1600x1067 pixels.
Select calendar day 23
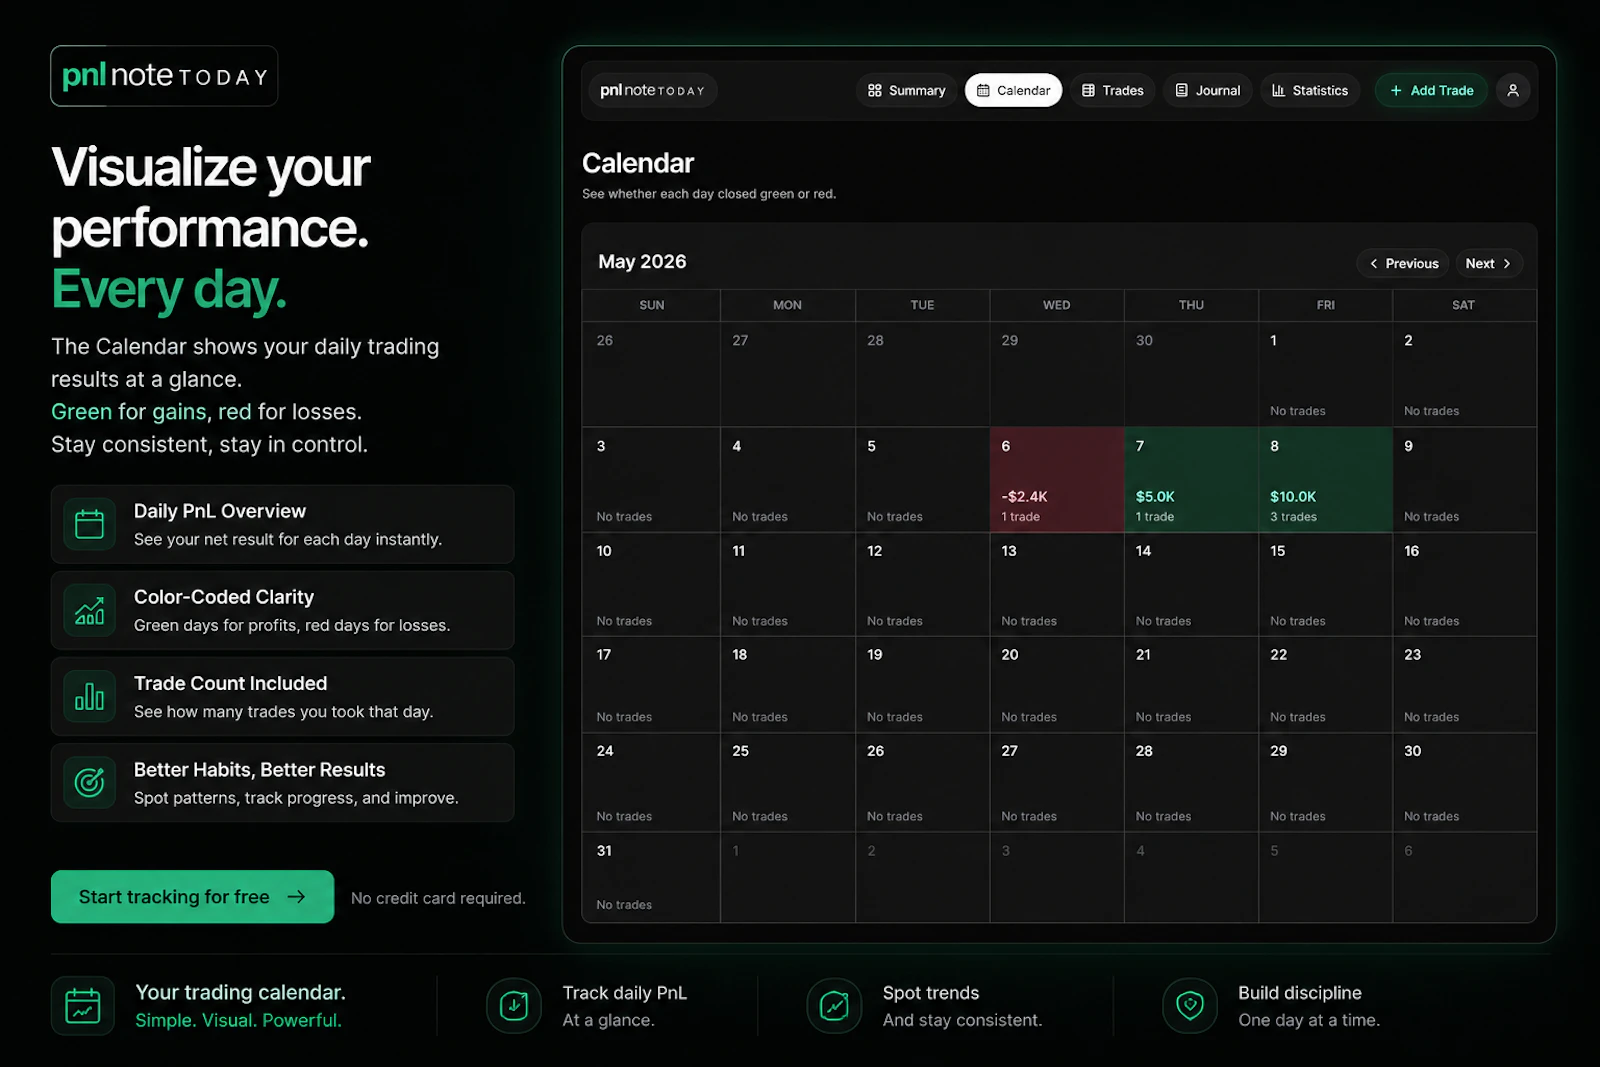pos(1464,685)
